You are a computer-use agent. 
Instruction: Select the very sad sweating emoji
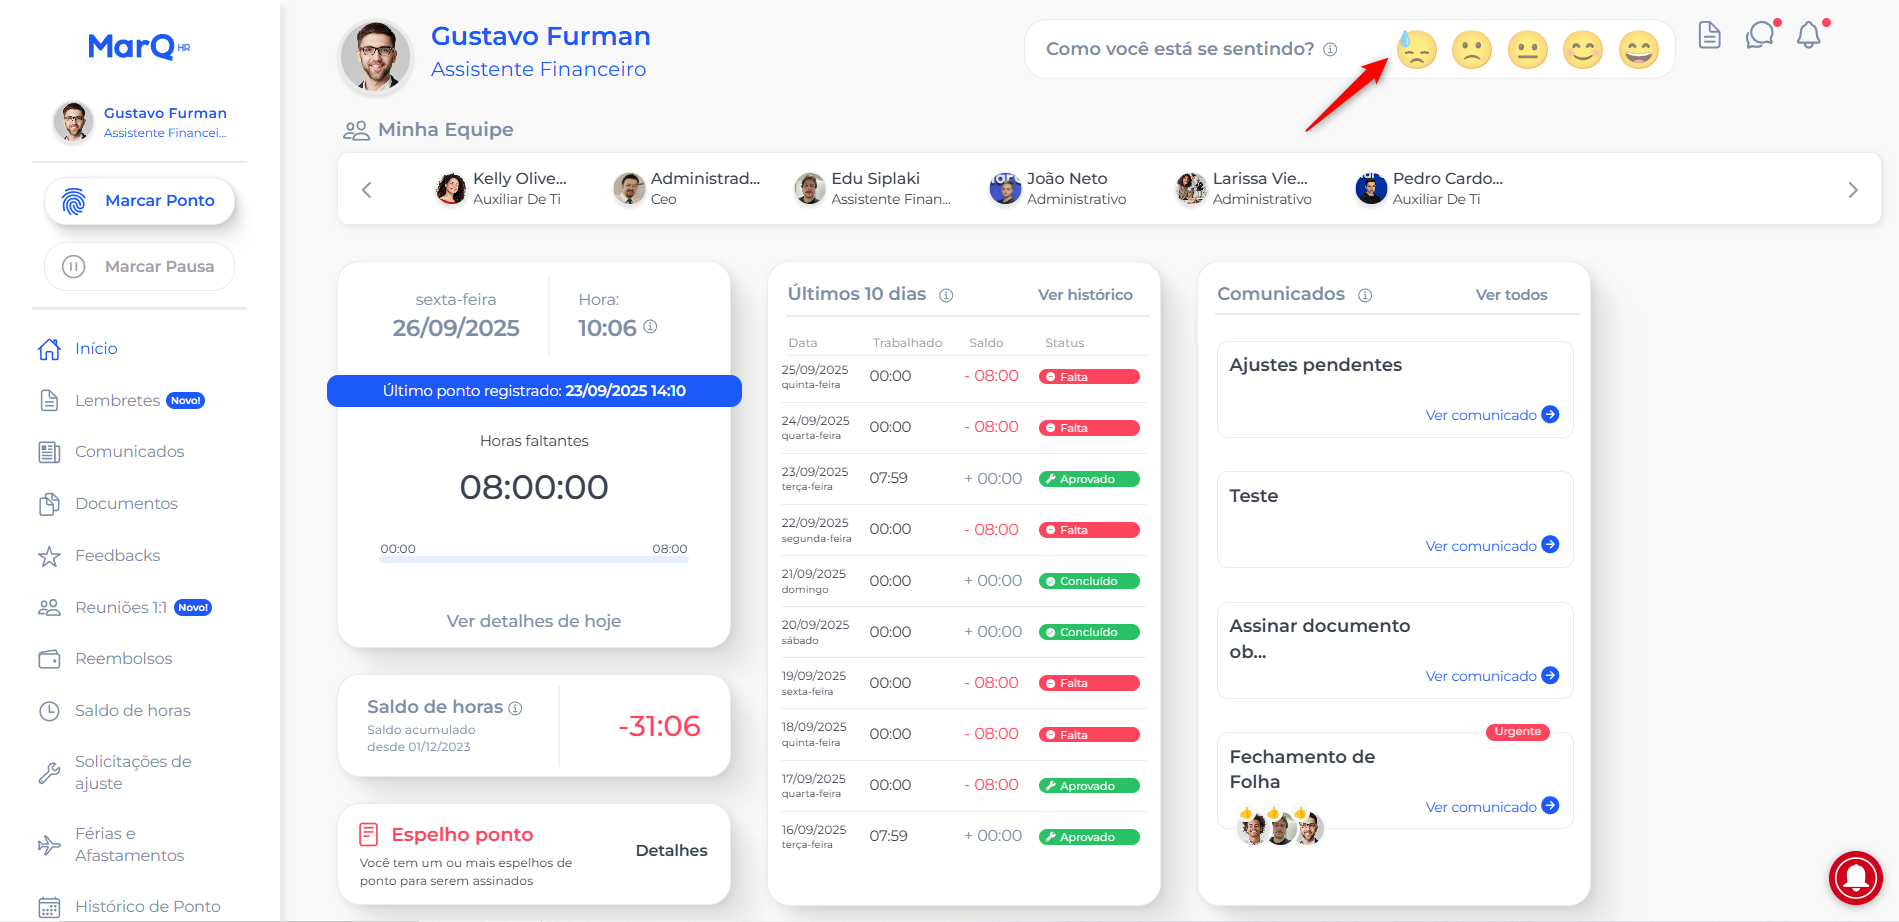pyautogui.click(x=1416, y=49)
